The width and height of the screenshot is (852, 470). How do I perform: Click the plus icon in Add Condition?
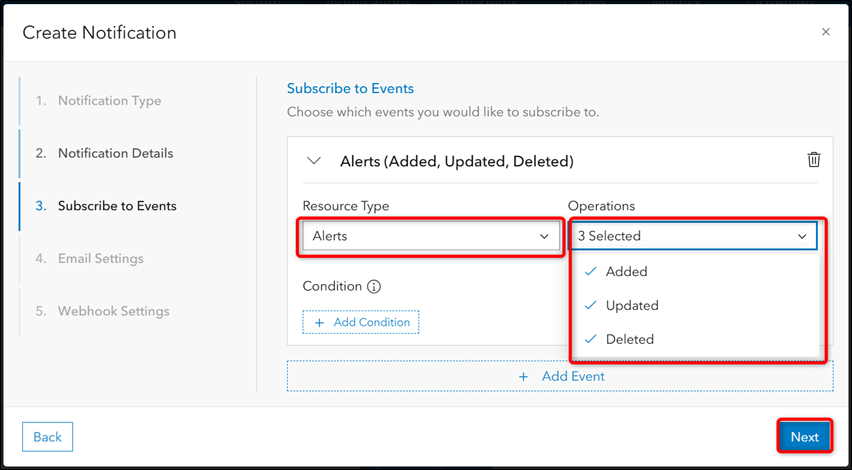pos(320,323)
